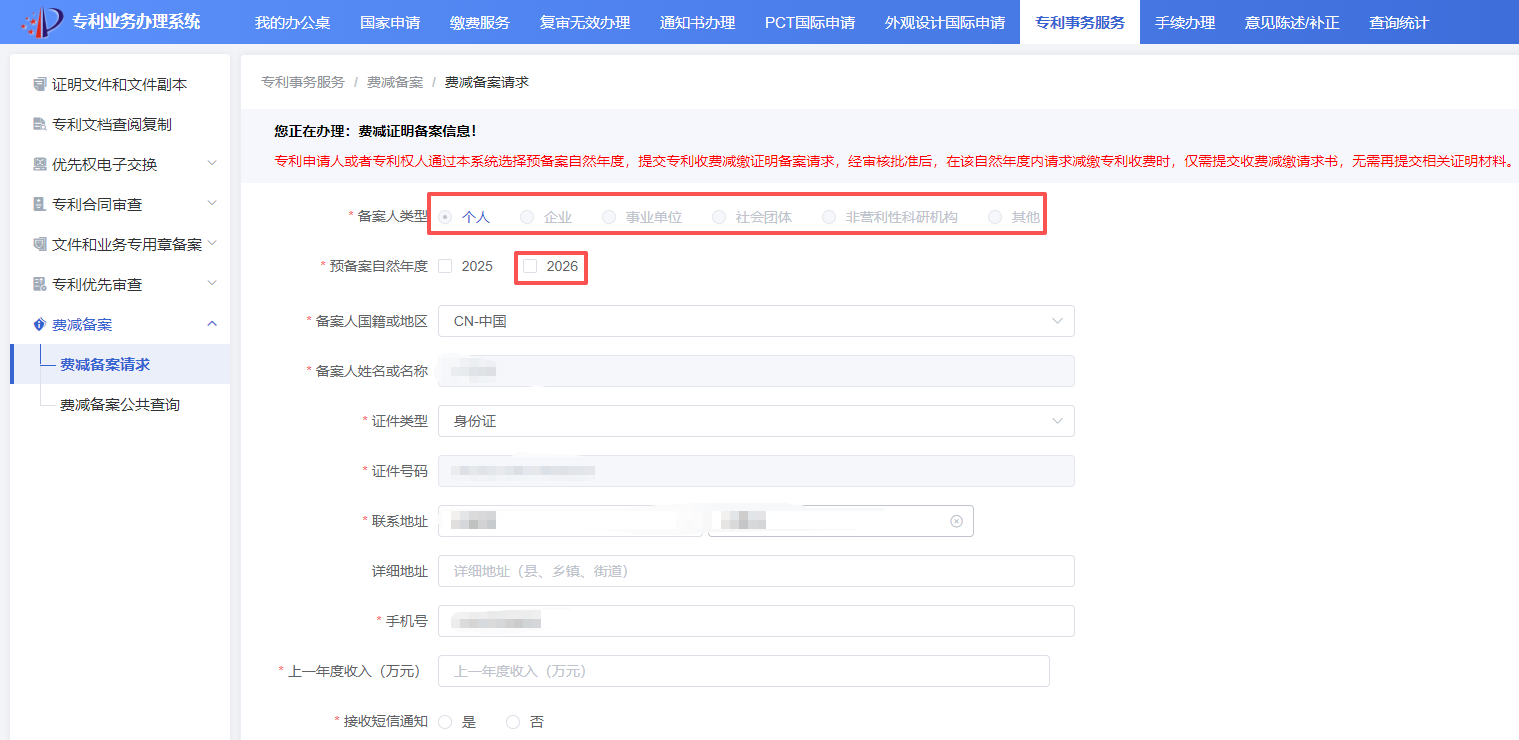Screen dimensions: 1519x740
Task: Open the 备案人国籍或地区 dropdown
Action: pos(755,321)
